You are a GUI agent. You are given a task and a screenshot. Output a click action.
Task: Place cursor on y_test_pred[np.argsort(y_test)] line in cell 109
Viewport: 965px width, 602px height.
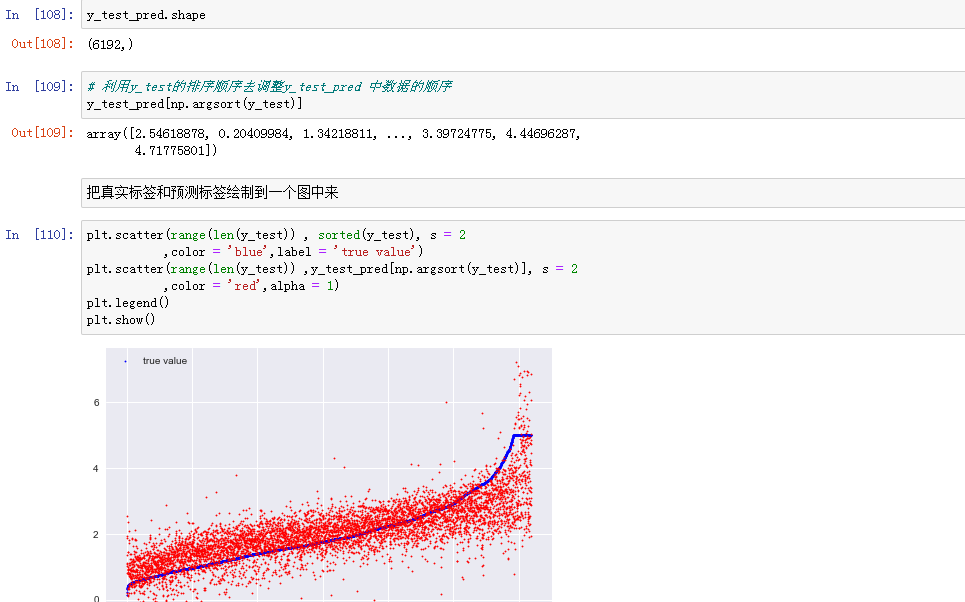pos(195,104)
